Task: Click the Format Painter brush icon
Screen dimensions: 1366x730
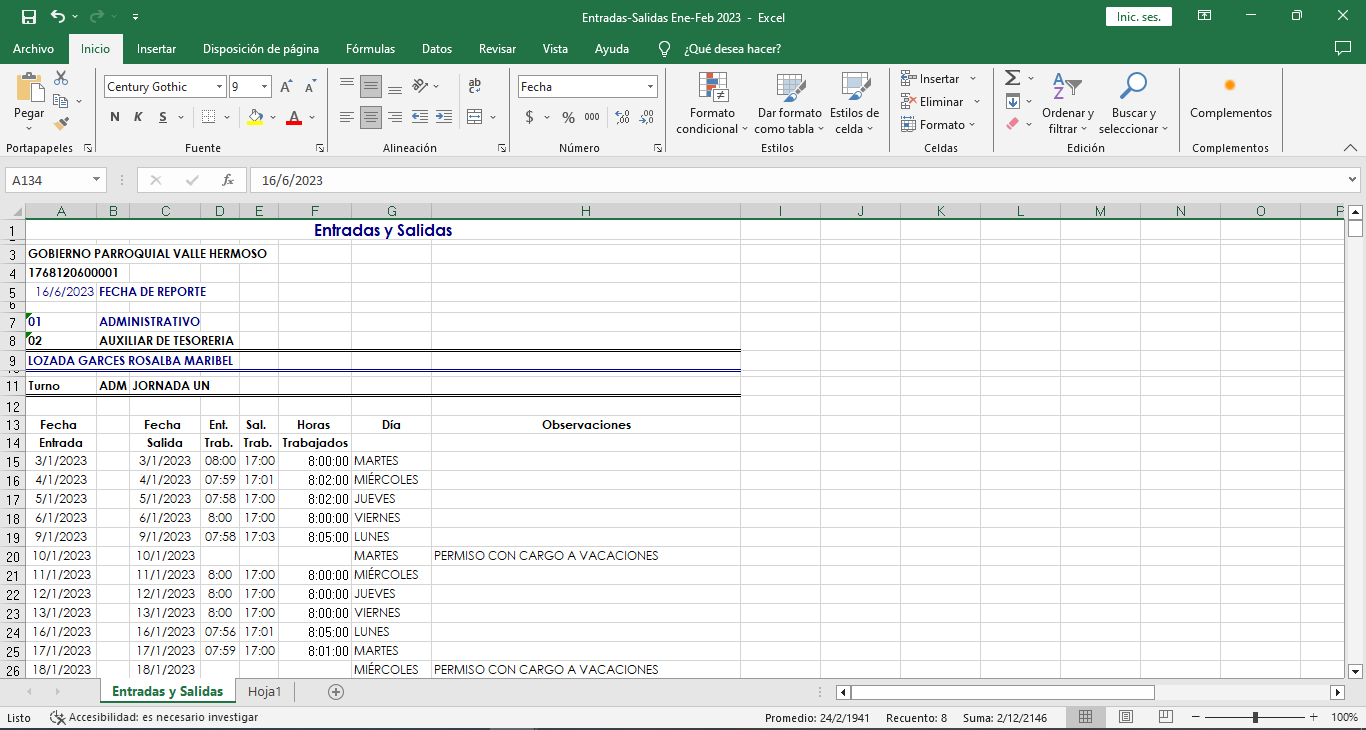Action: tap(61, 124)
